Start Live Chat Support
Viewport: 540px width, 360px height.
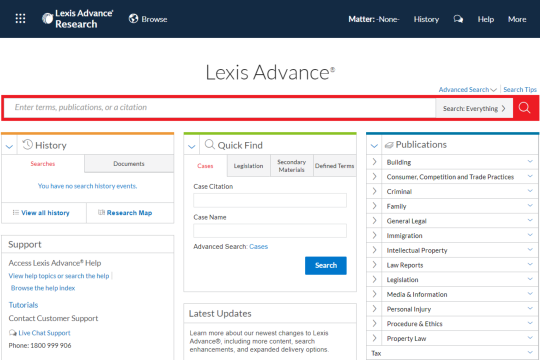(44, 333)
